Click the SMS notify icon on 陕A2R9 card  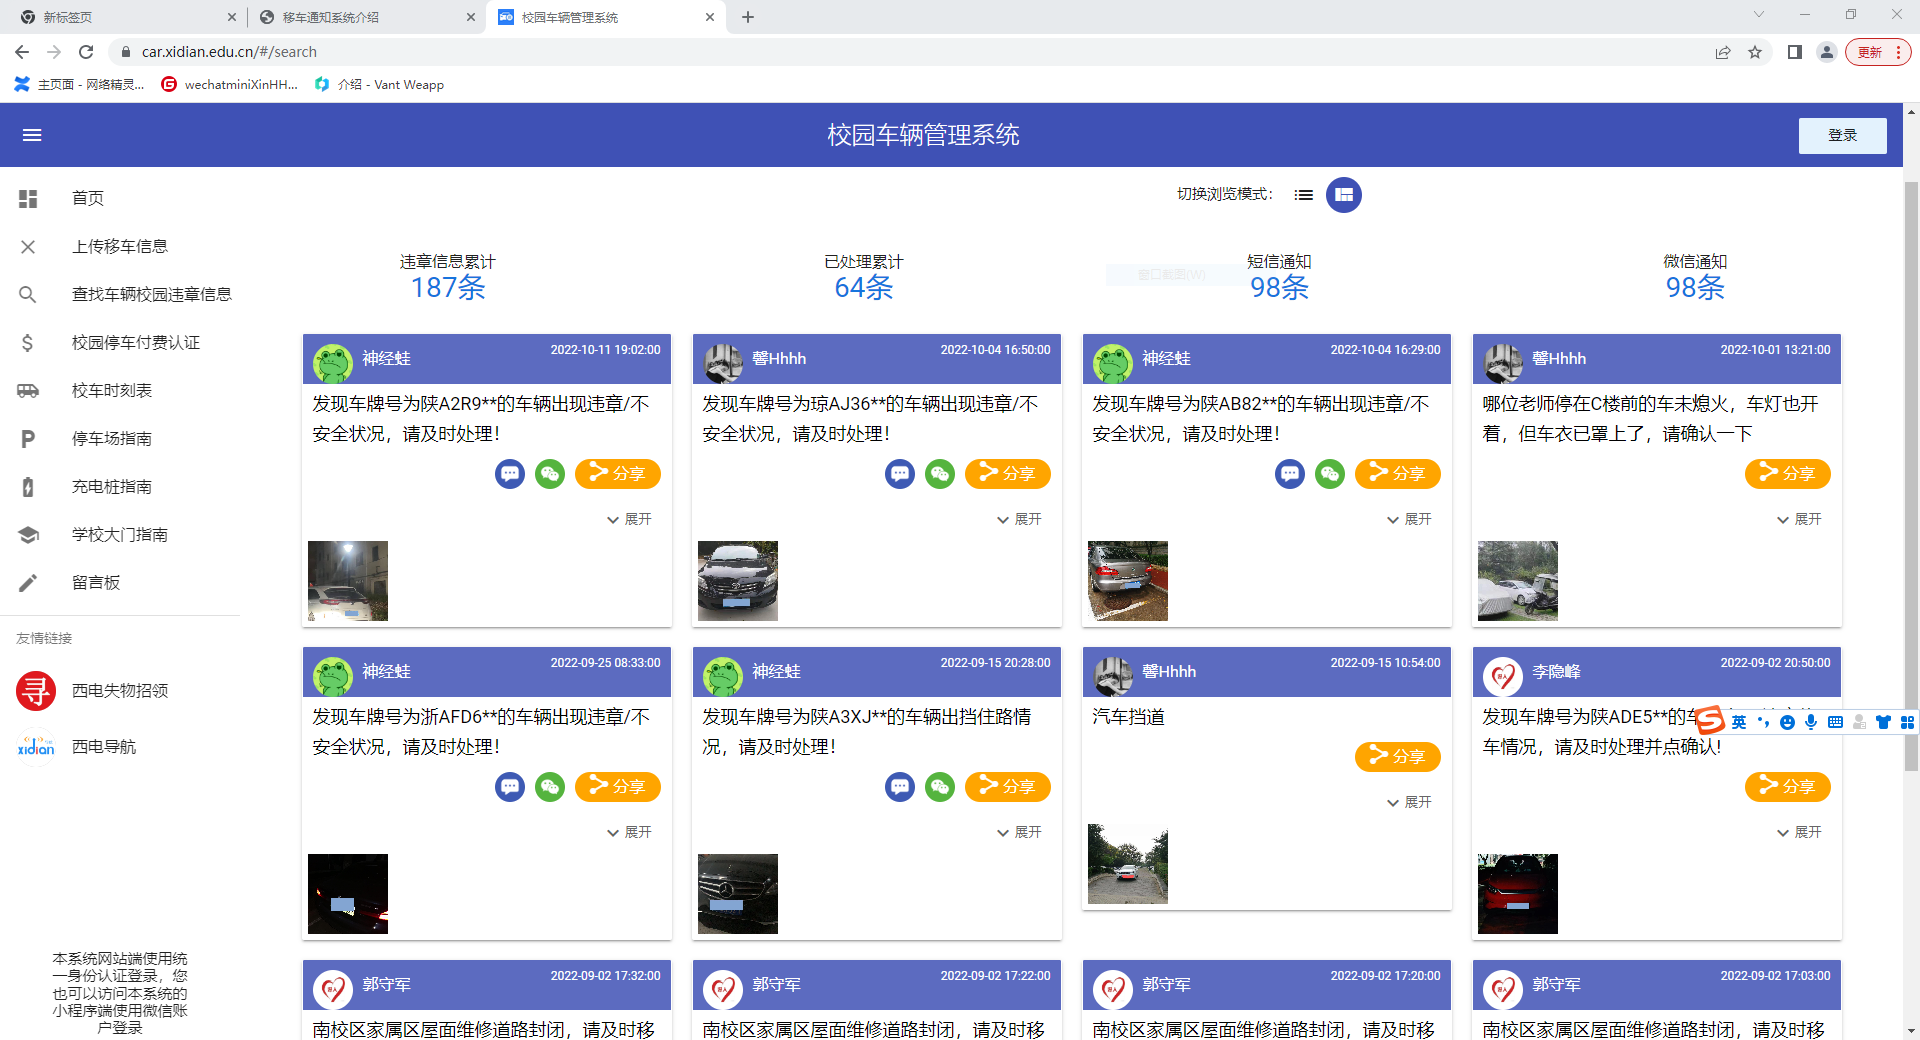[x=510, y=473]
